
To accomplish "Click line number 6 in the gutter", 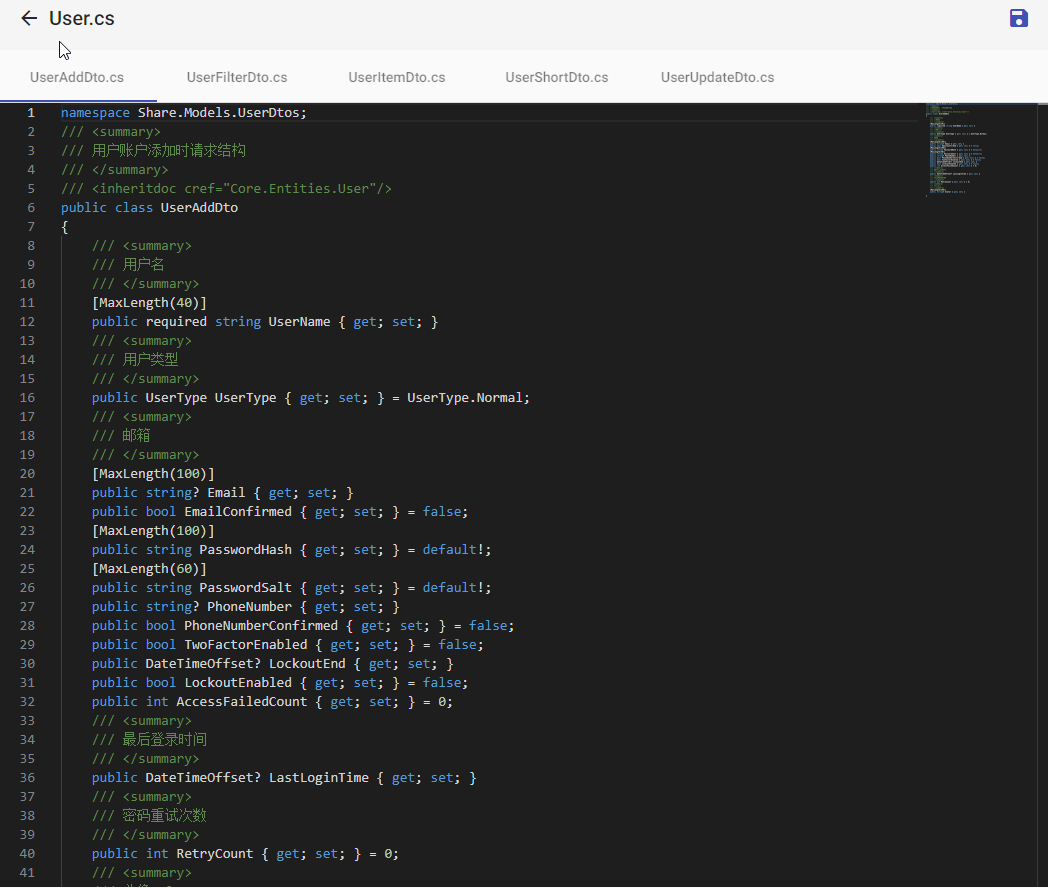I will point(31,208).
